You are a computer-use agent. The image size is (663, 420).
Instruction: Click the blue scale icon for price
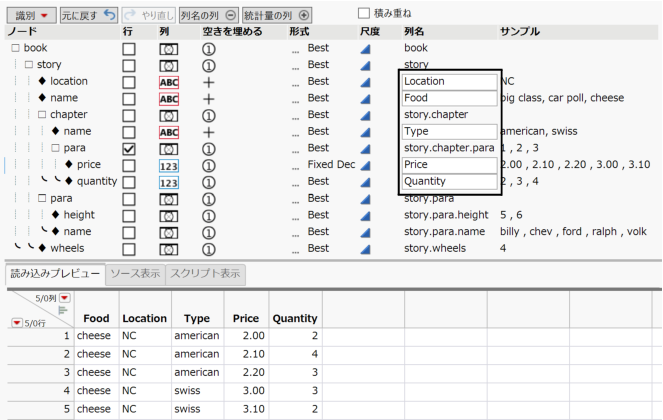point(365,165)
